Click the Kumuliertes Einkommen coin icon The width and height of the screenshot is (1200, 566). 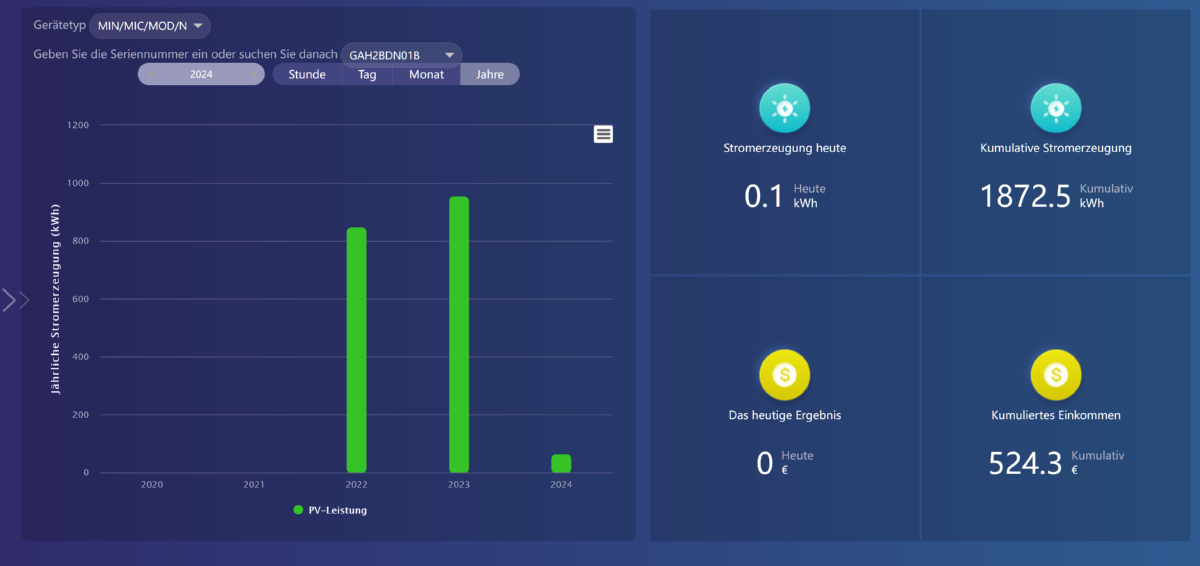pos(1056,375)
